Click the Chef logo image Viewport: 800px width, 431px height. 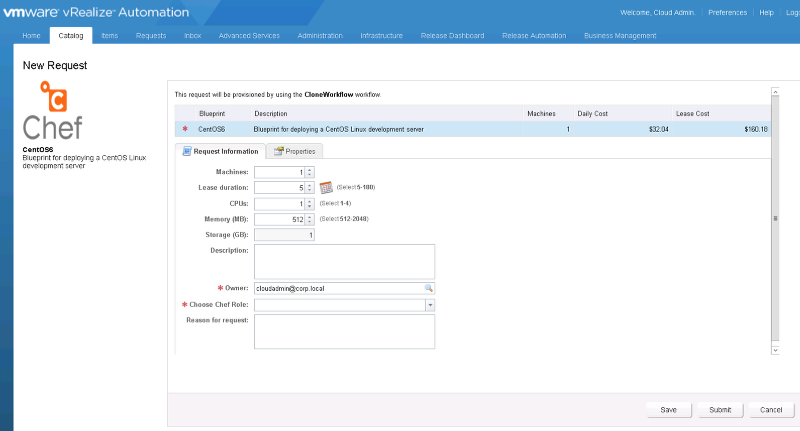(x=53, y=111)
